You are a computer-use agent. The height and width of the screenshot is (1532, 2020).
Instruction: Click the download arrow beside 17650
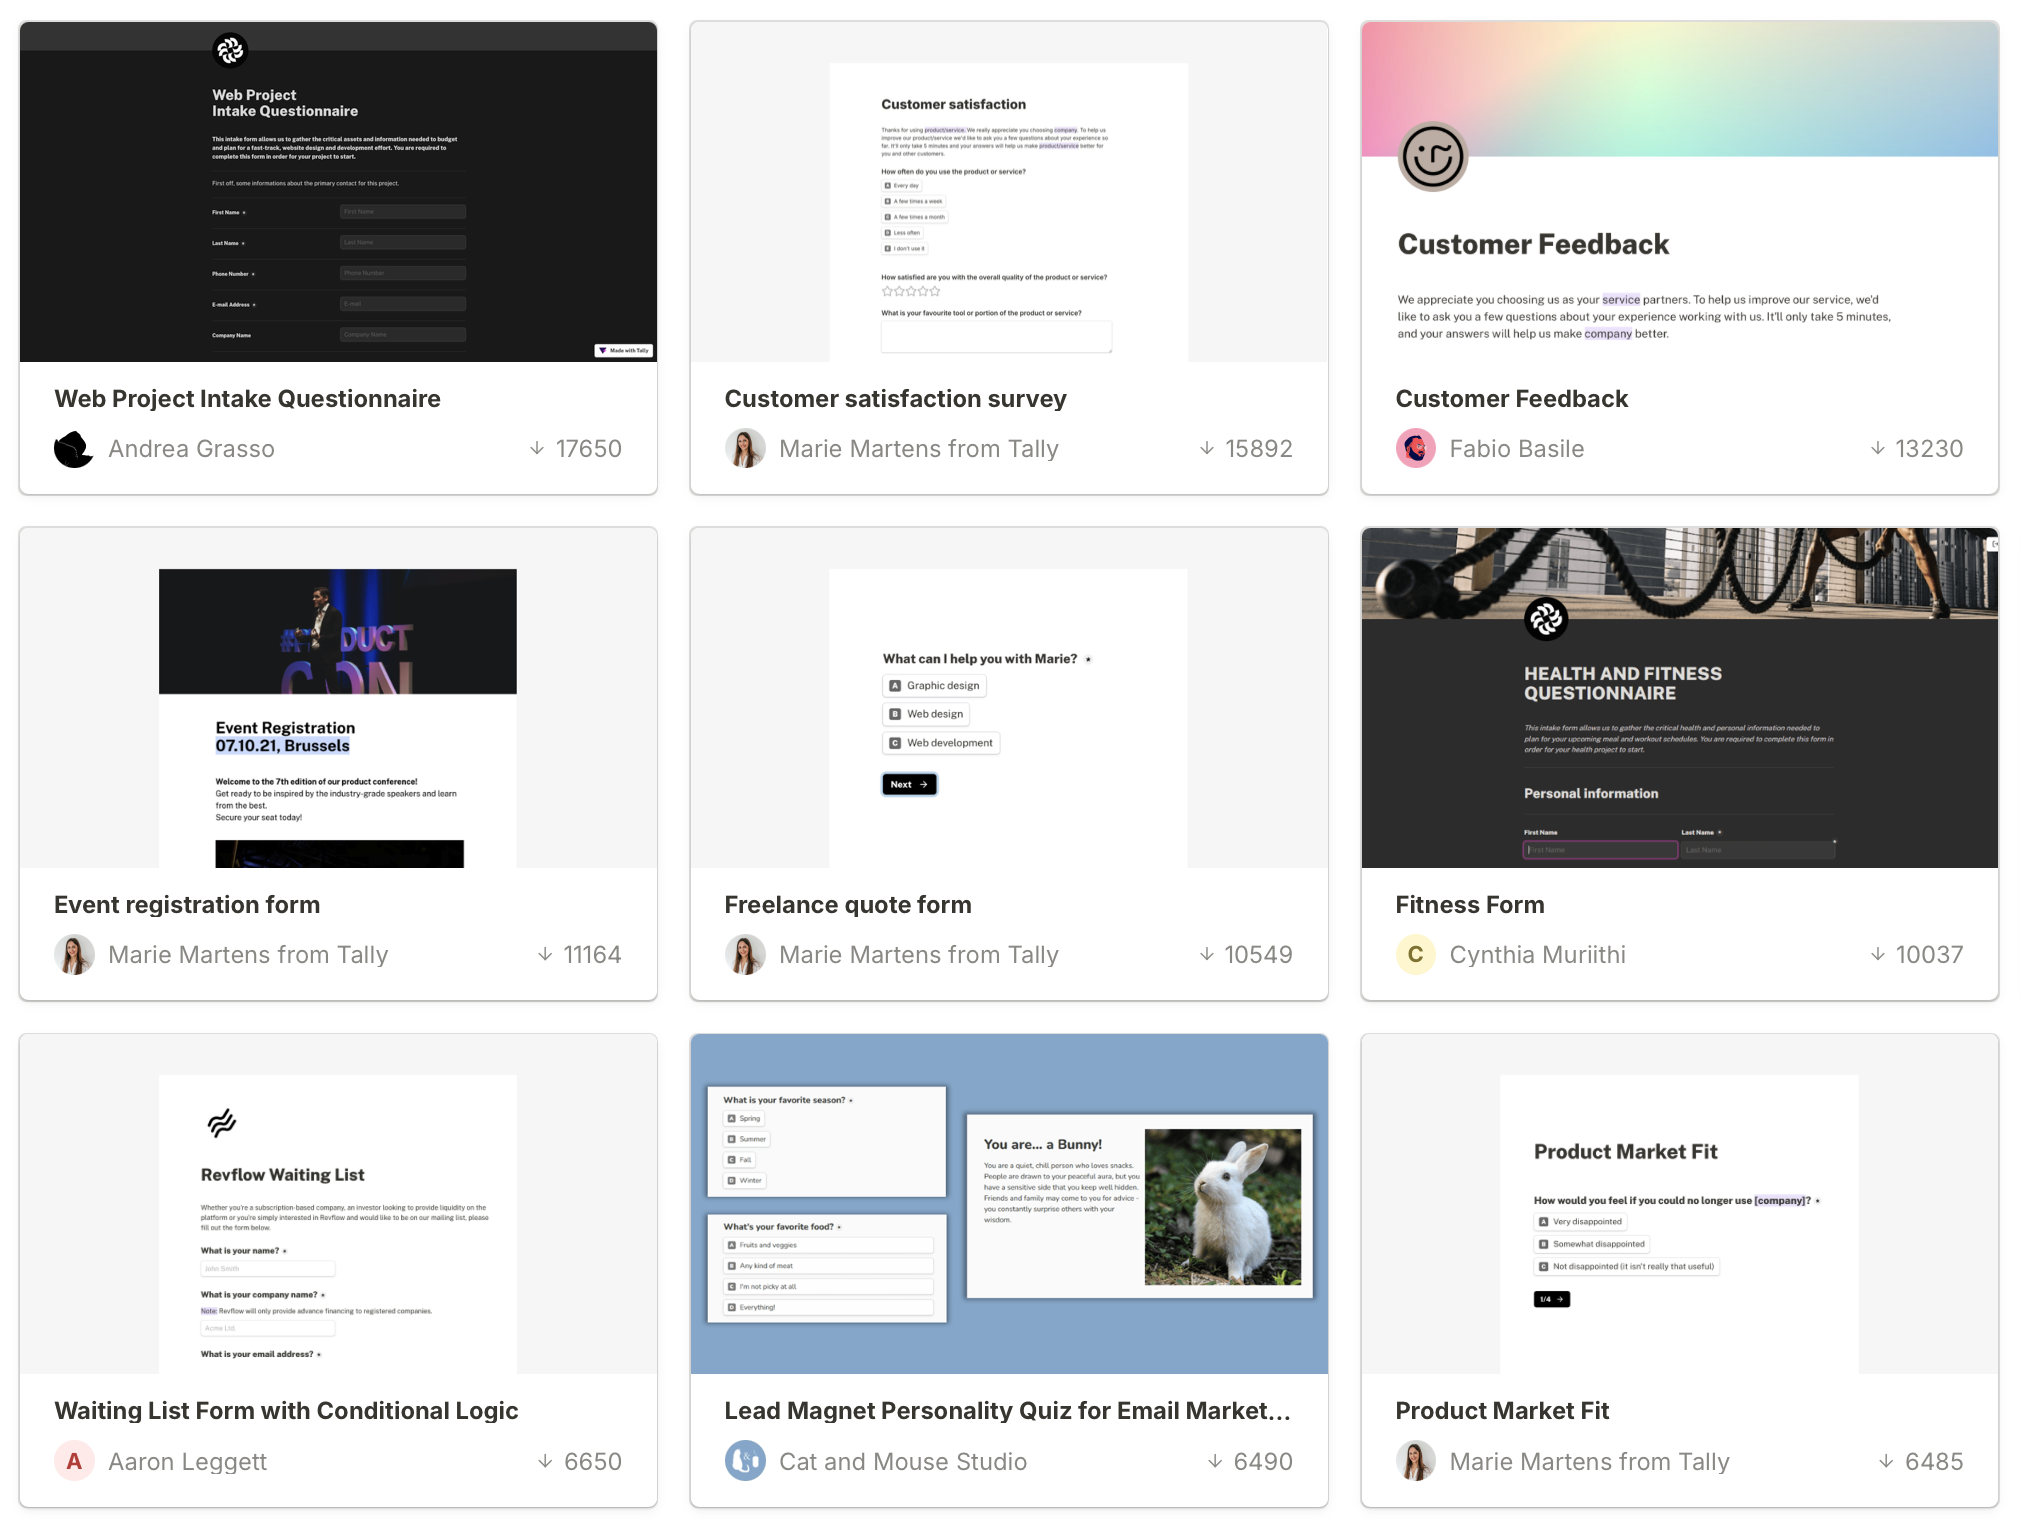click(x=537, y=449)
